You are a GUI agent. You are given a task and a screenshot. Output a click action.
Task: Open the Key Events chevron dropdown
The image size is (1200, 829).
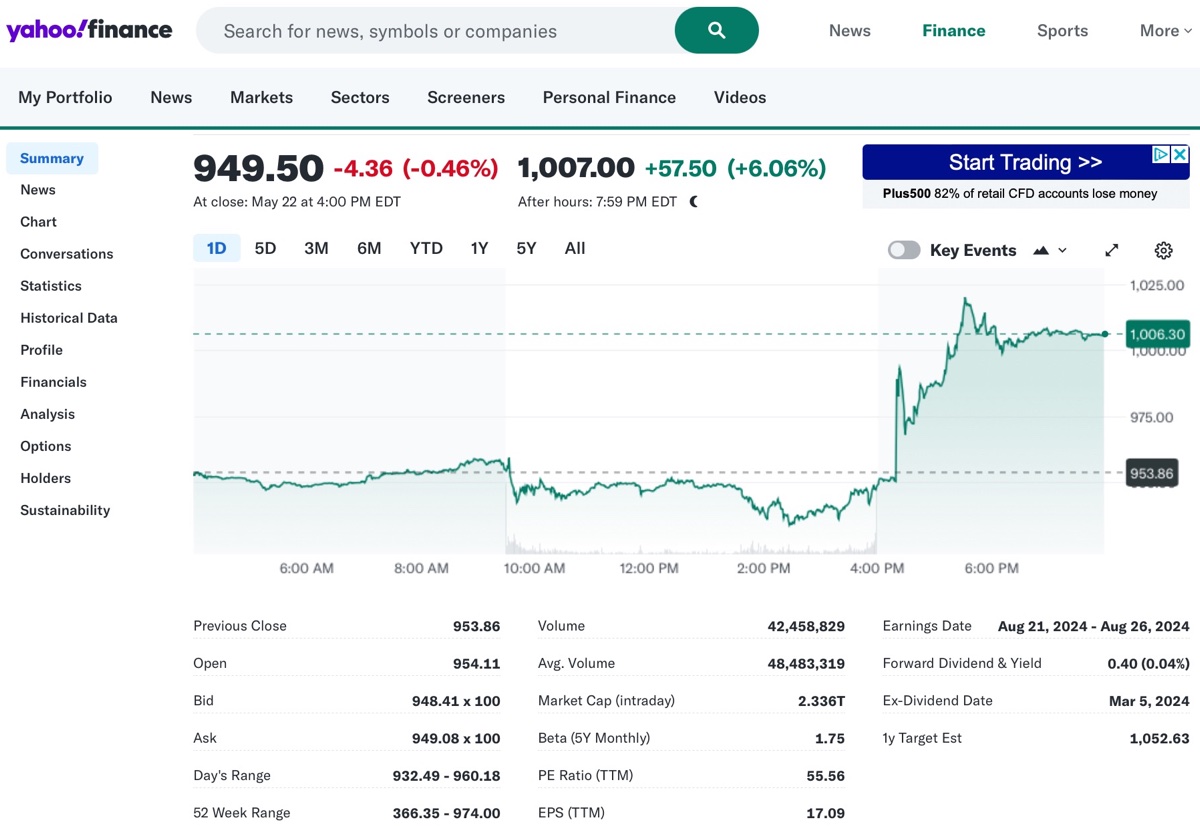click(1062, 250)
